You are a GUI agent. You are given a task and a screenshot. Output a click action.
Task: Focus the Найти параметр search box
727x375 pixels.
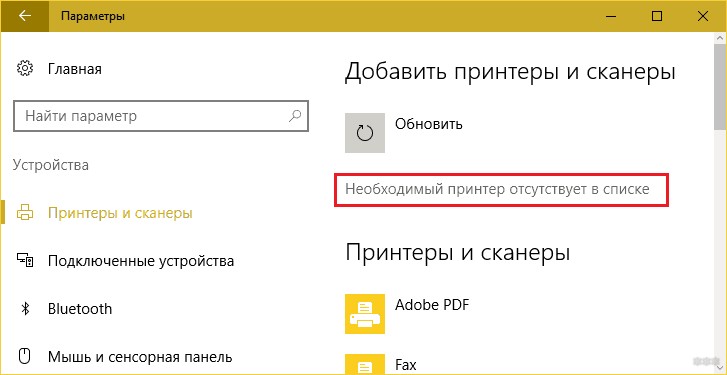(x=161, y=115)
